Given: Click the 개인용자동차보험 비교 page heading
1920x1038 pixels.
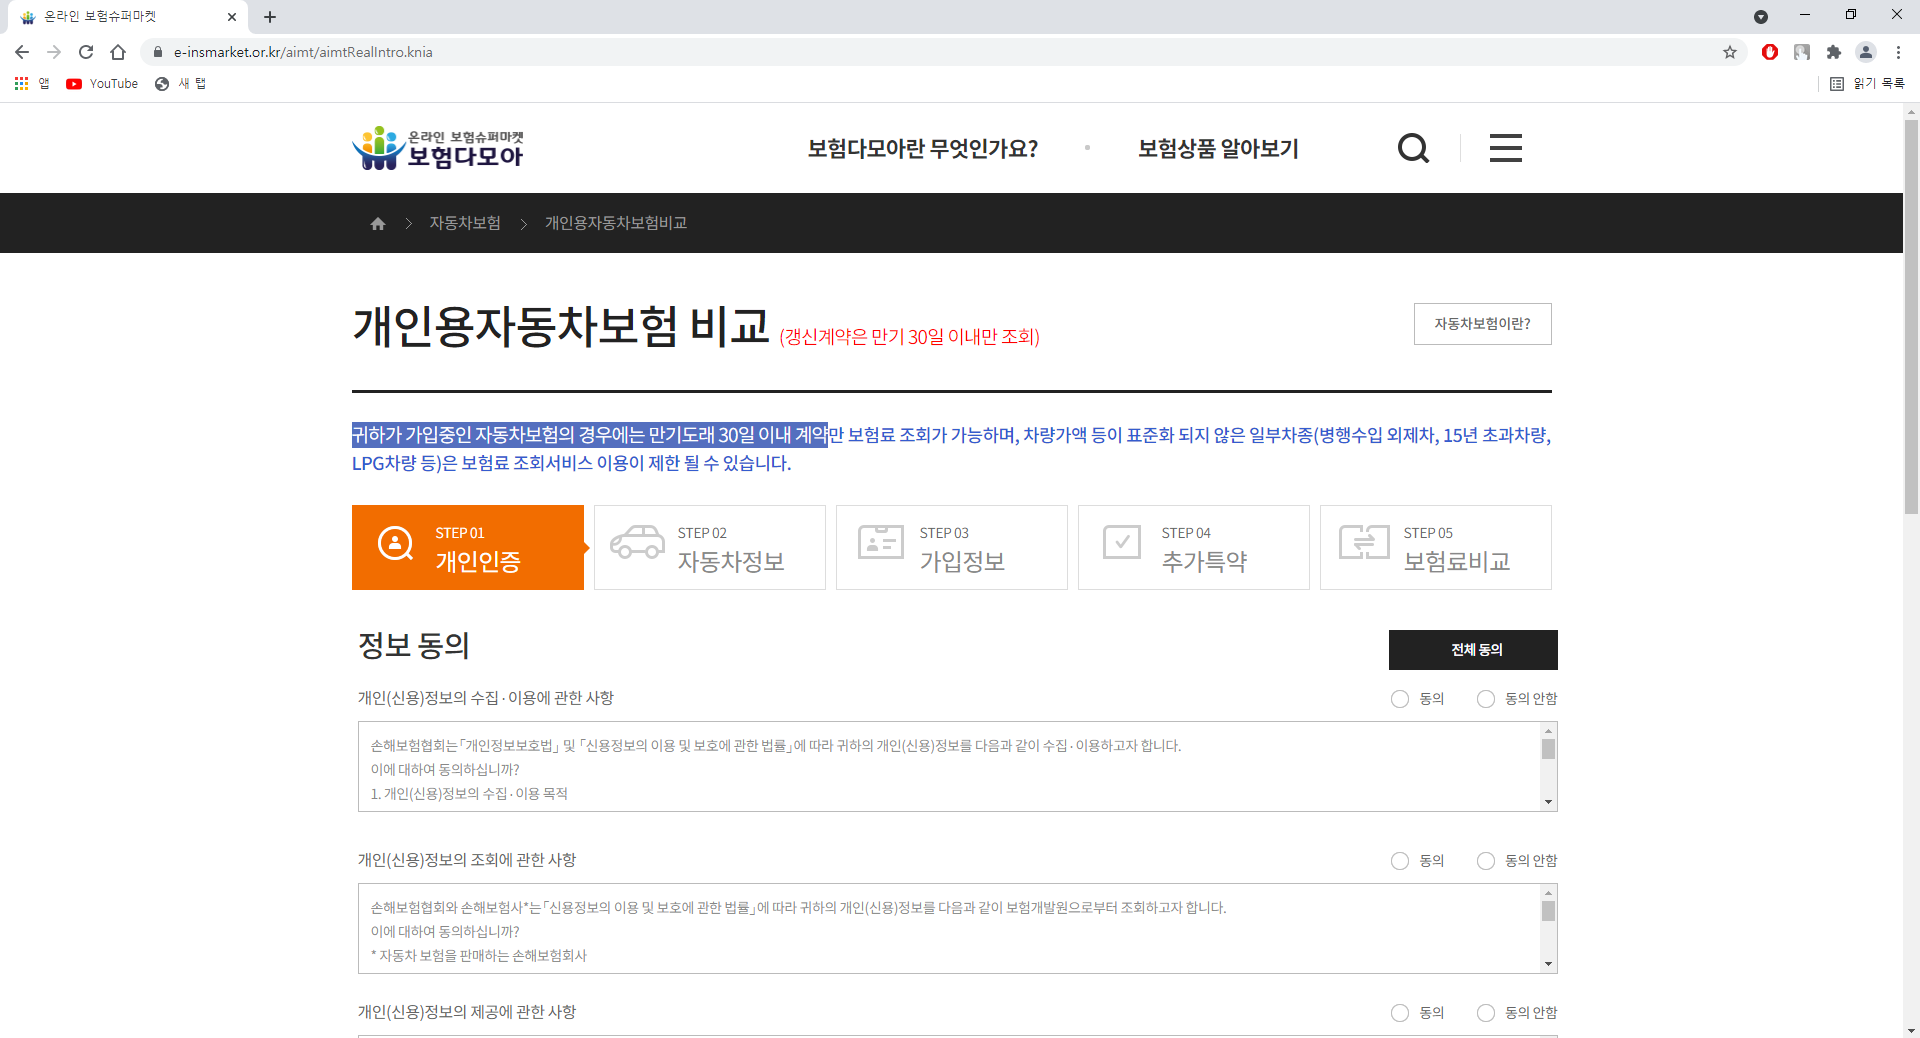Looking at the screenshot, I should pos(561,326).
